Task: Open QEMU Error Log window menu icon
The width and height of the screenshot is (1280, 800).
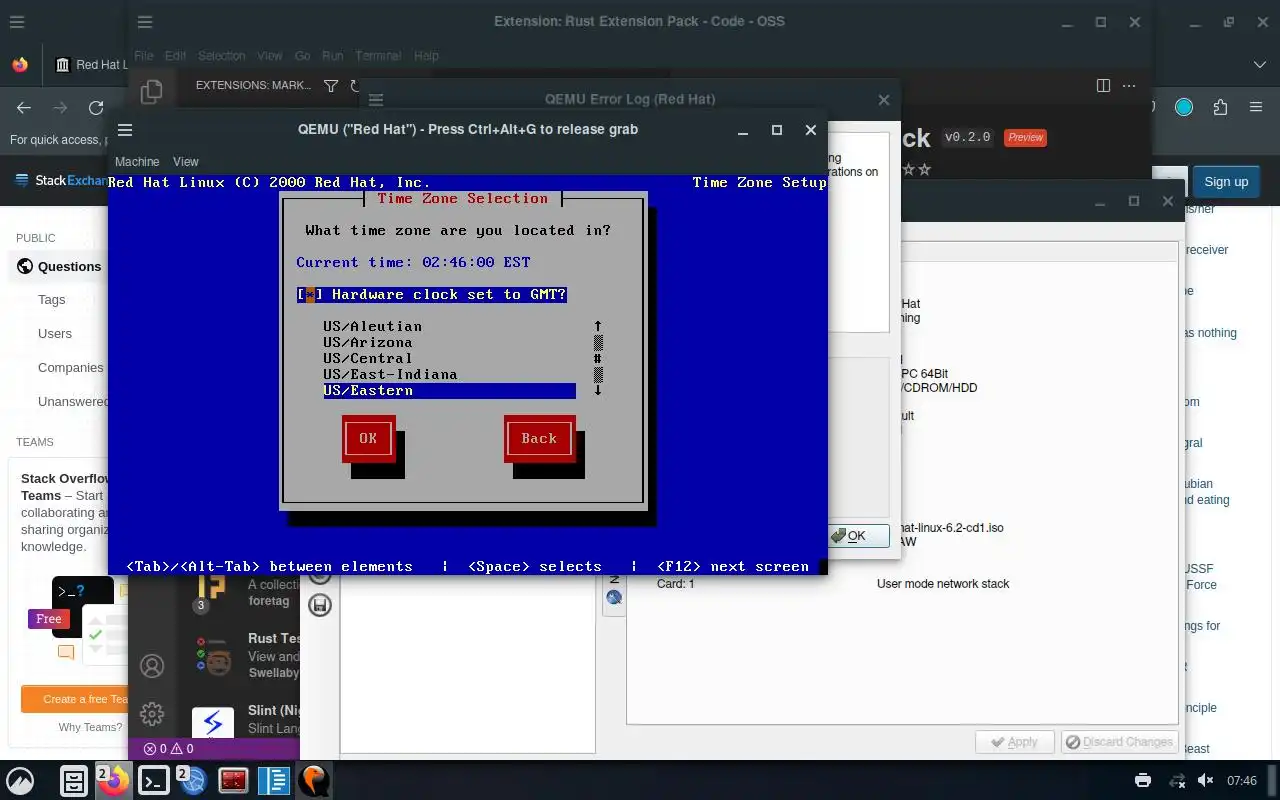Action: tap(376, 100)
